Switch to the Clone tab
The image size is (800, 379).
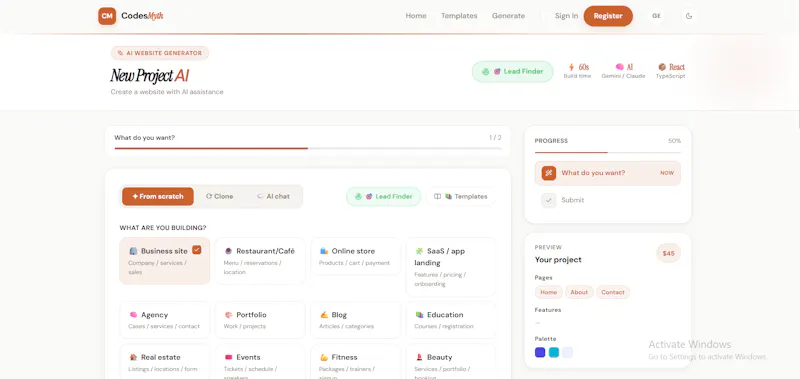point(219,196)
